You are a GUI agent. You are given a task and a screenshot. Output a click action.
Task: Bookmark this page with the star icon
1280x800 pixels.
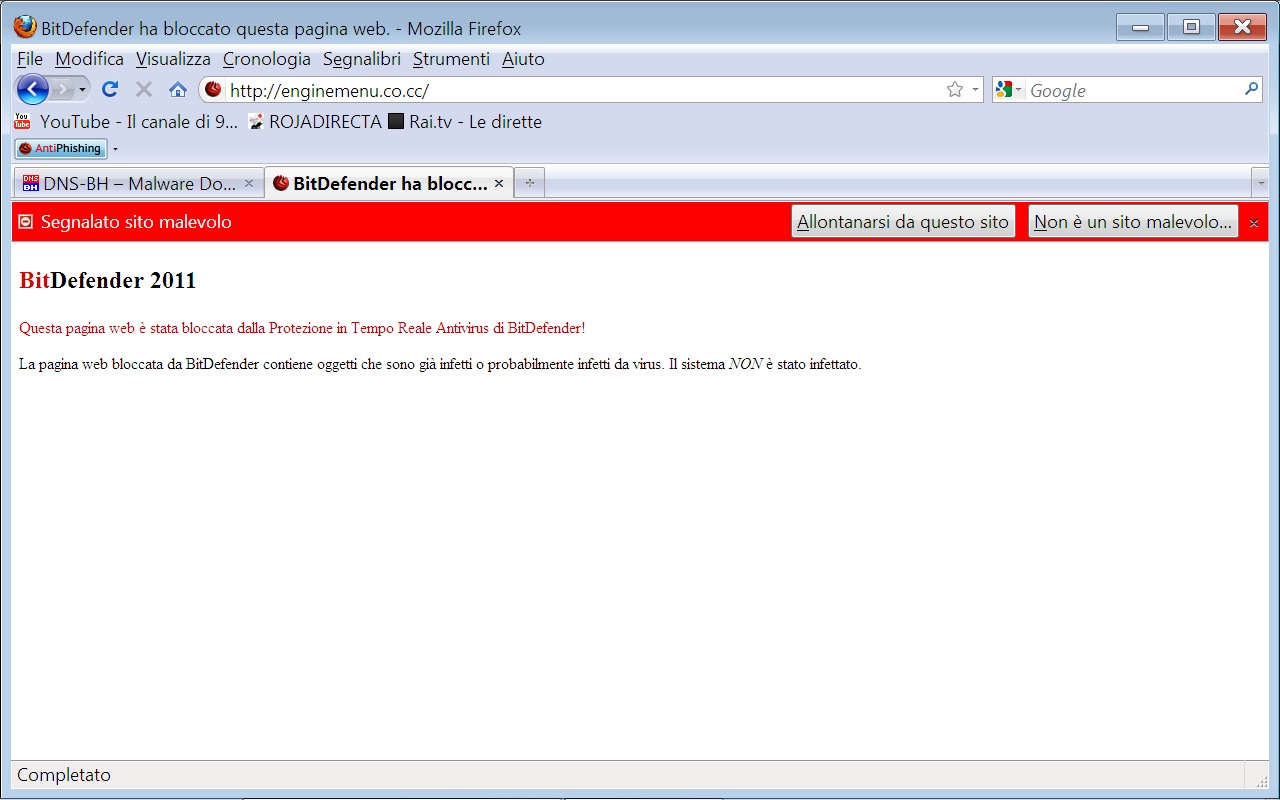[955, 90]
